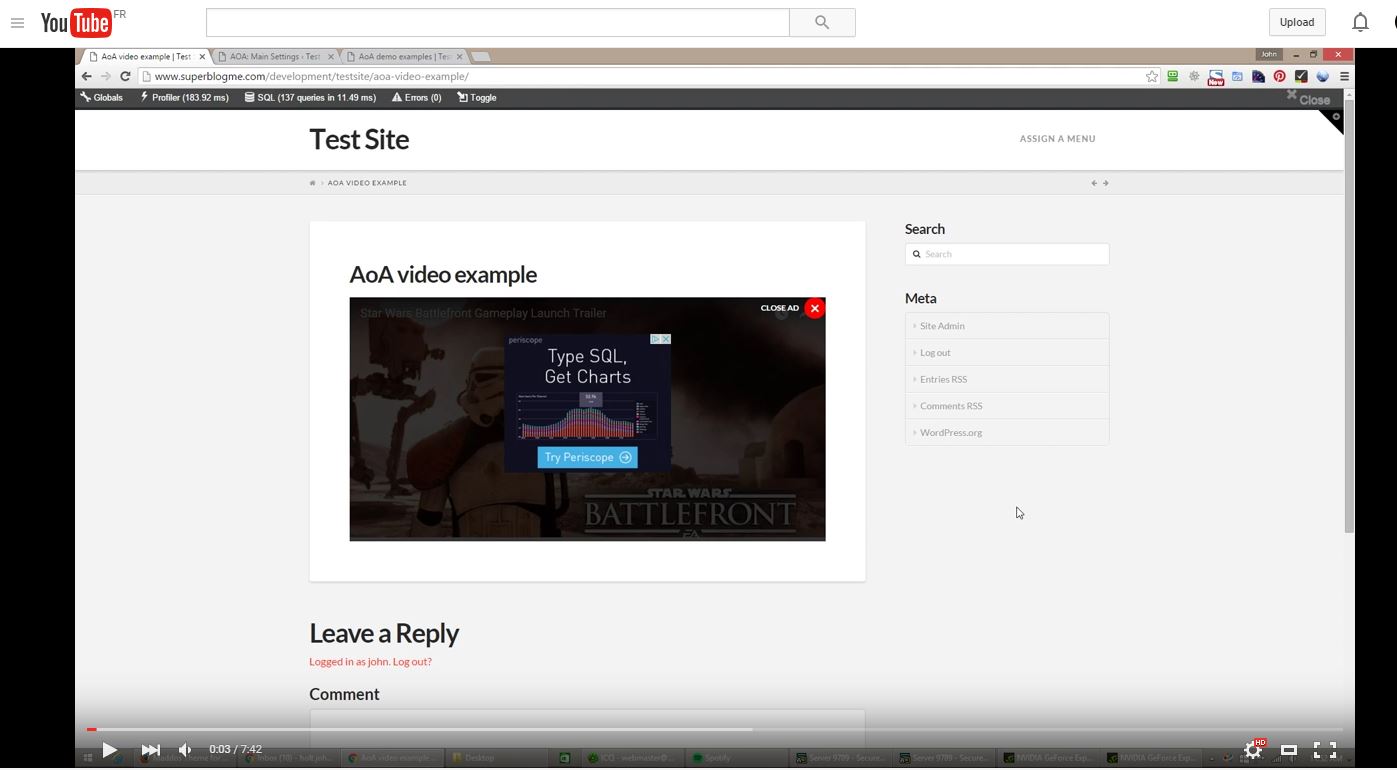Click the breadcrumb home icon
This screenshot has width=1397, height=770.
click(312, 183)
